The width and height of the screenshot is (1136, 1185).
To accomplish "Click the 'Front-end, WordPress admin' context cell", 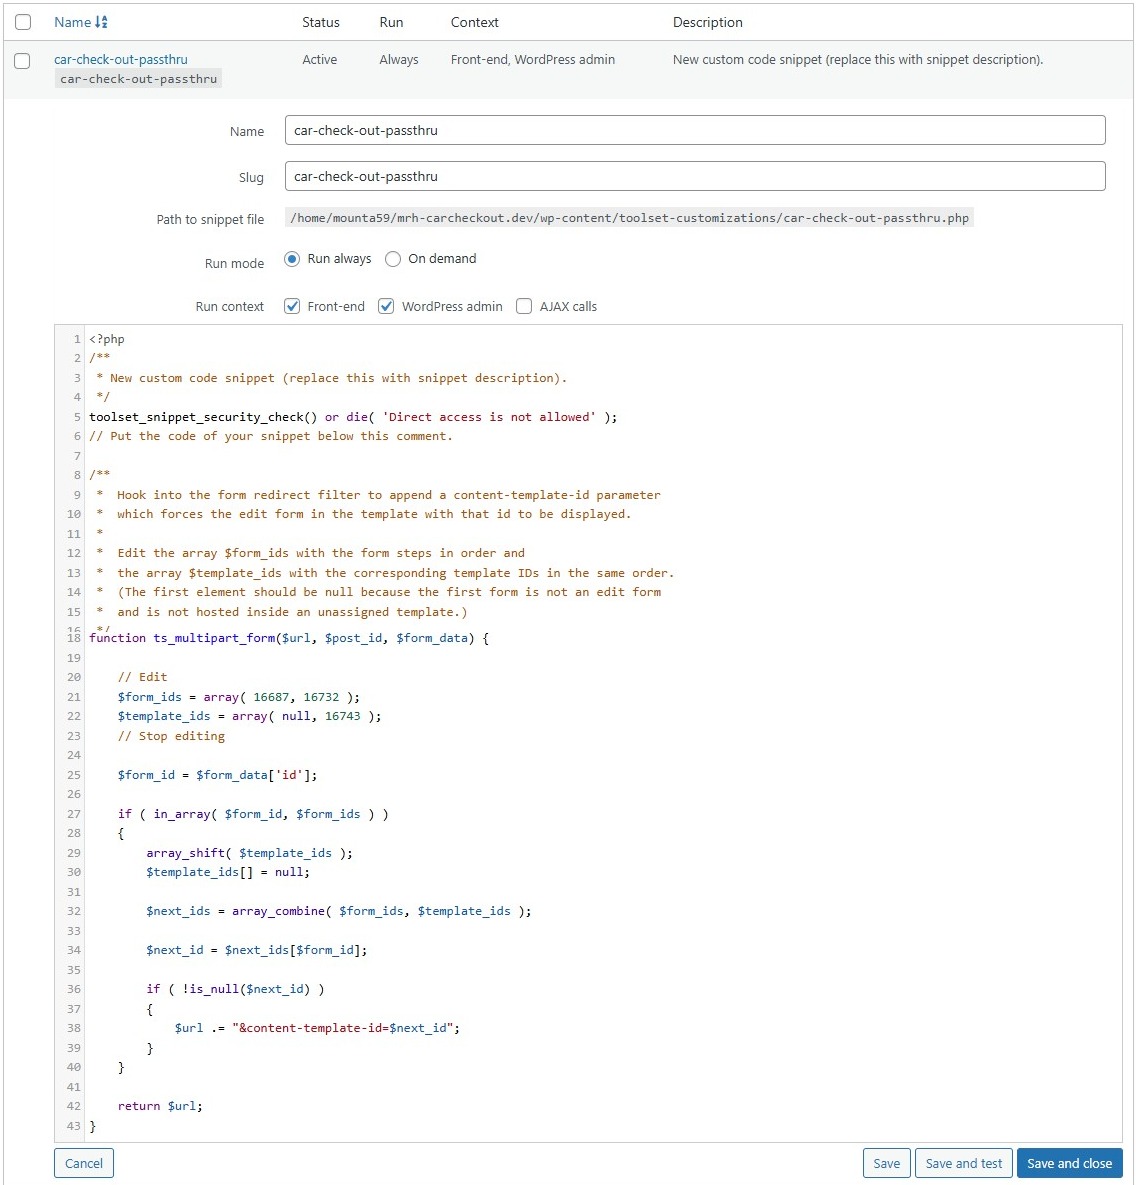I will pyautogui.click(x=533, y=59).
